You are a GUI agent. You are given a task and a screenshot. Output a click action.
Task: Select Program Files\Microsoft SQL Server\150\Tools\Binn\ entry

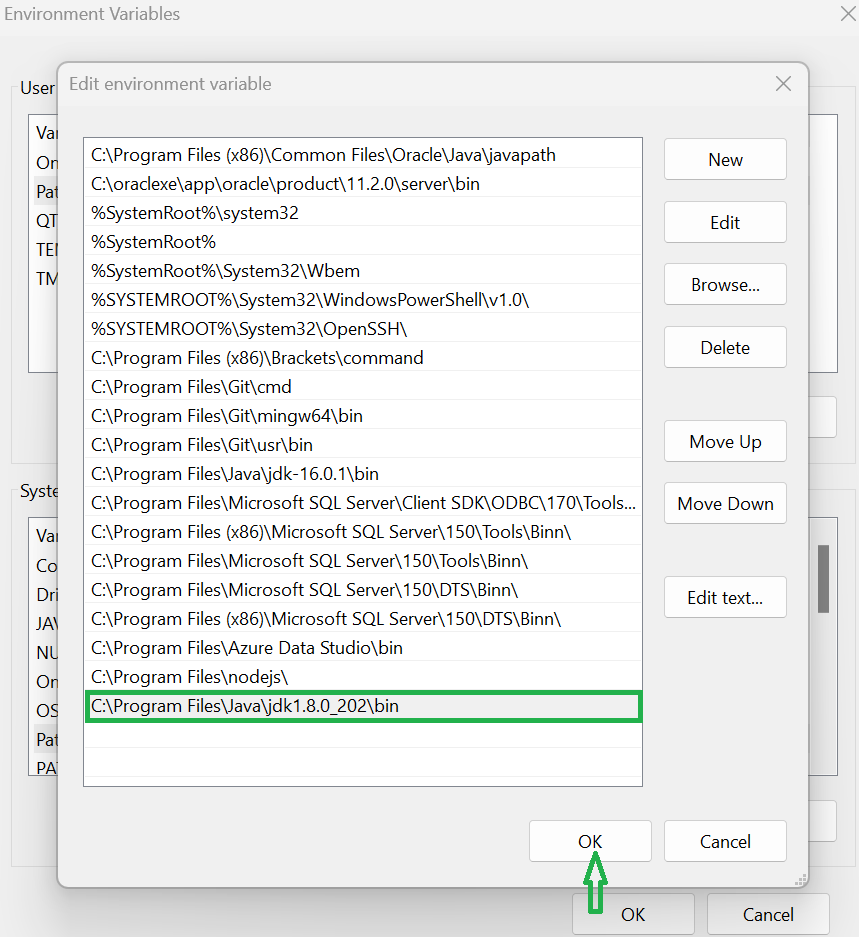tap(363, 561)
